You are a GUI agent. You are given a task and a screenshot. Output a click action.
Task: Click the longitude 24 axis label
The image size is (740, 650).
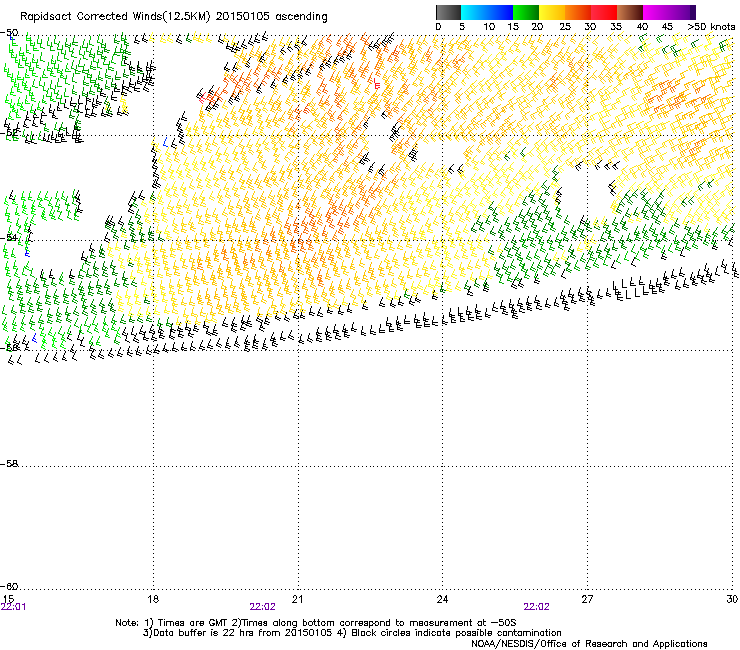[x=442, y=599]
